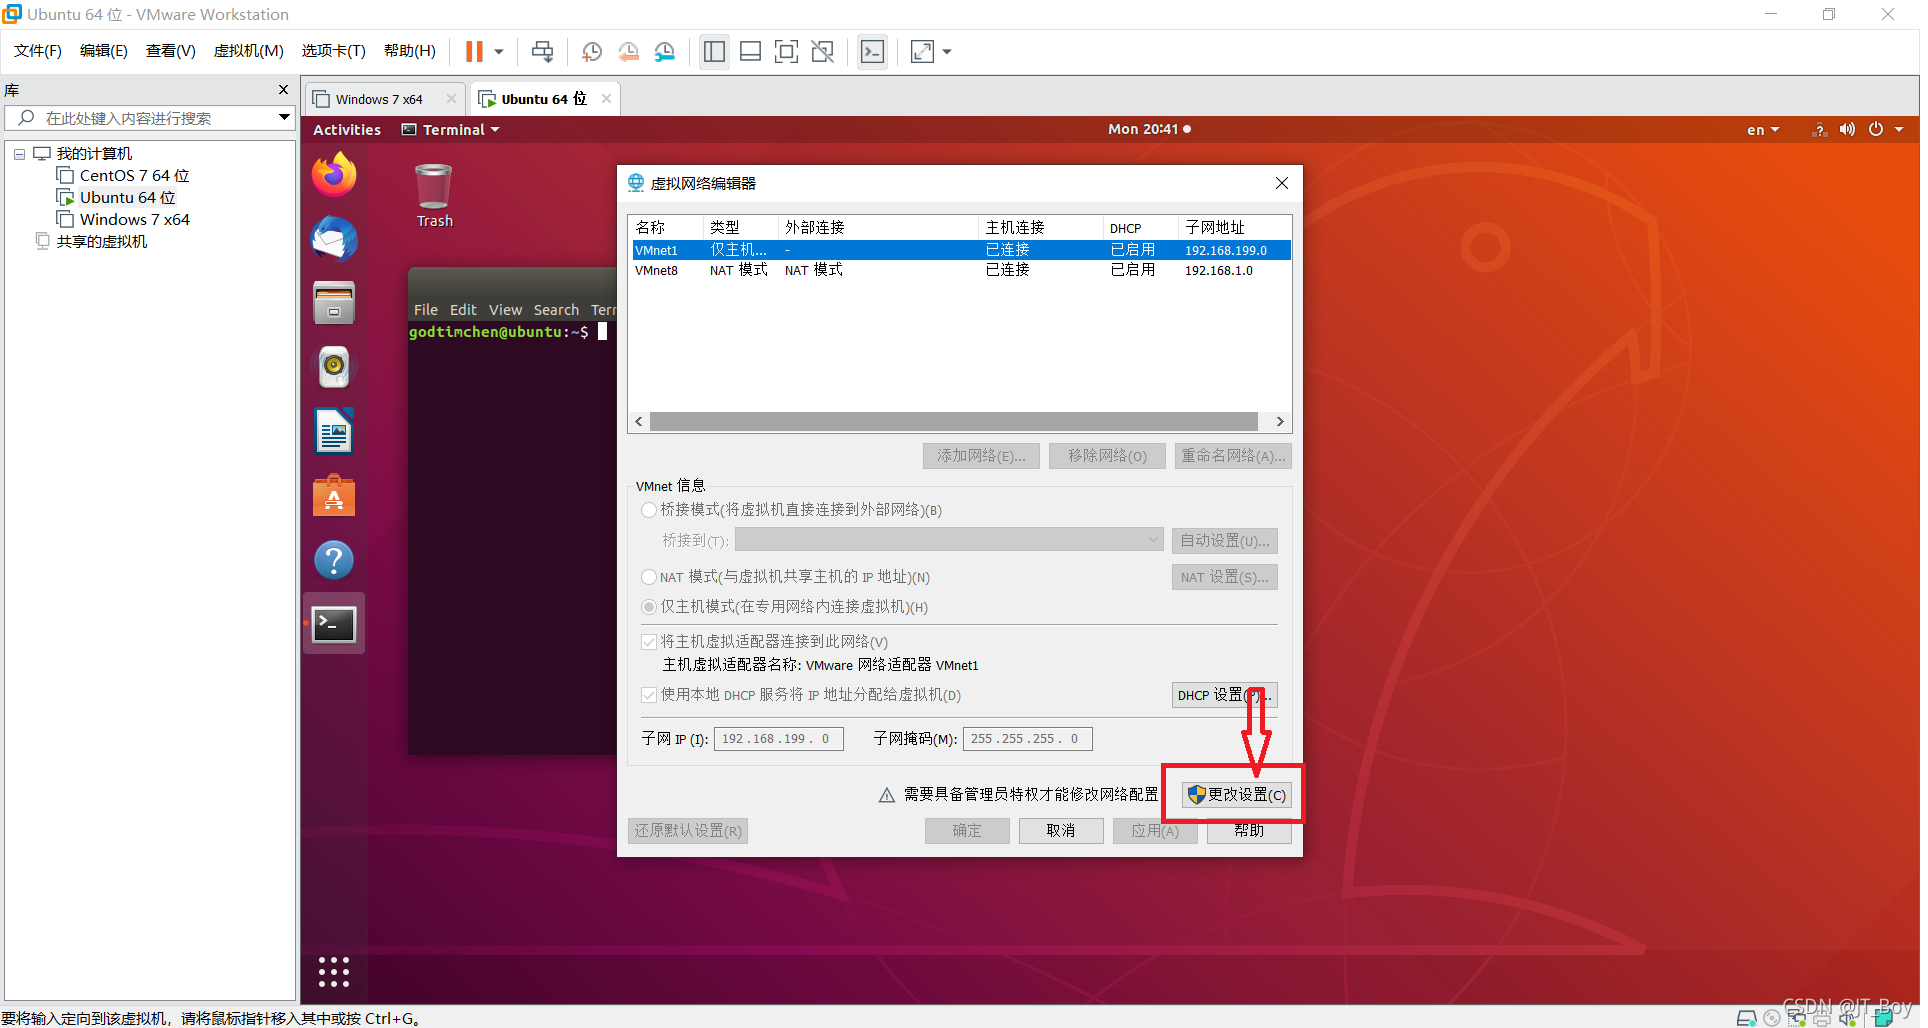Click right arrow of network list scrollbar
The height and width of the screenshot is (1028, 1928).
[x=1280, y=422]
